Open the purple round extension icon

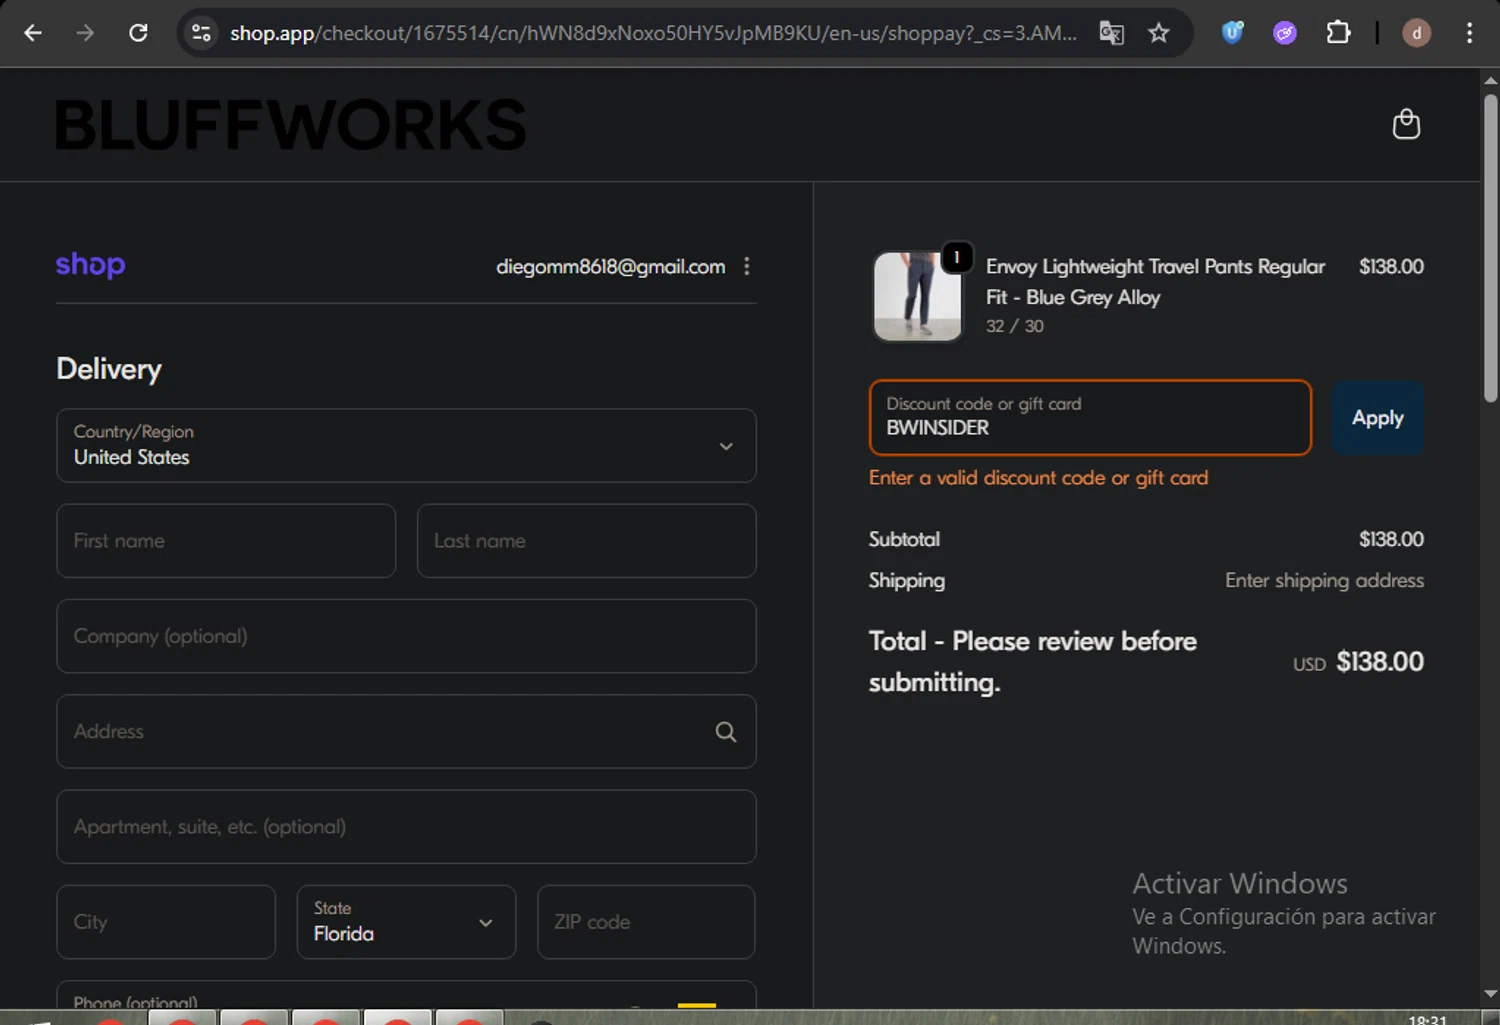pos(1285,33)
